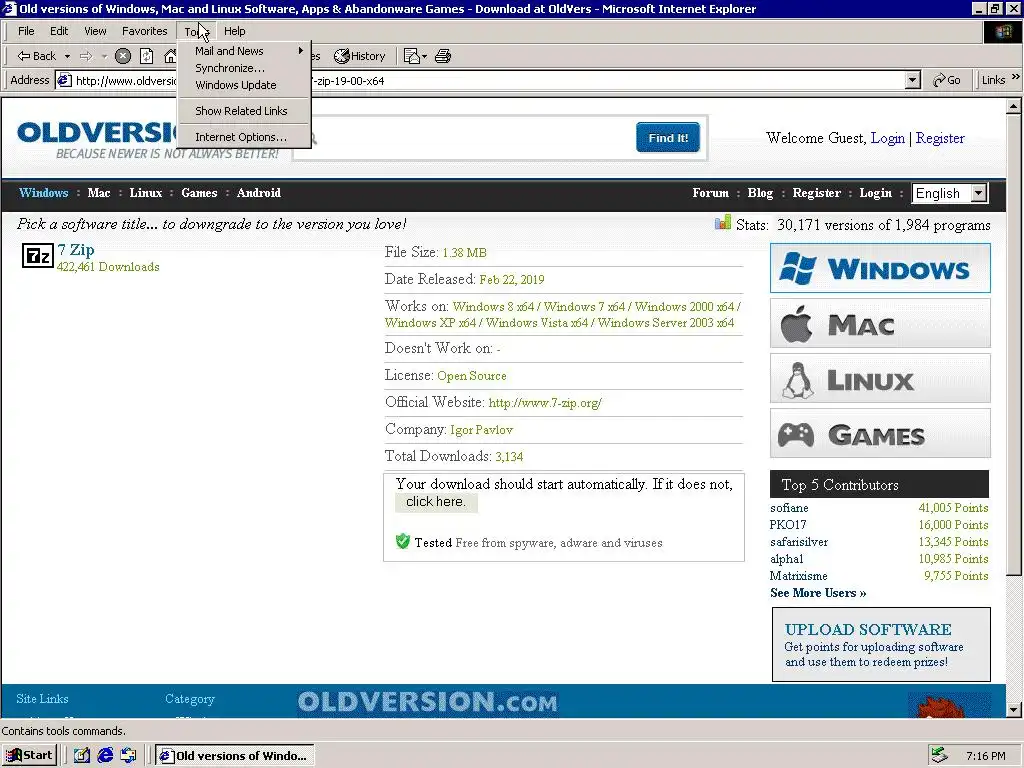Click the Print toolbar icon
This screenshot has width=1024, height=768.
tap(443, 56)
